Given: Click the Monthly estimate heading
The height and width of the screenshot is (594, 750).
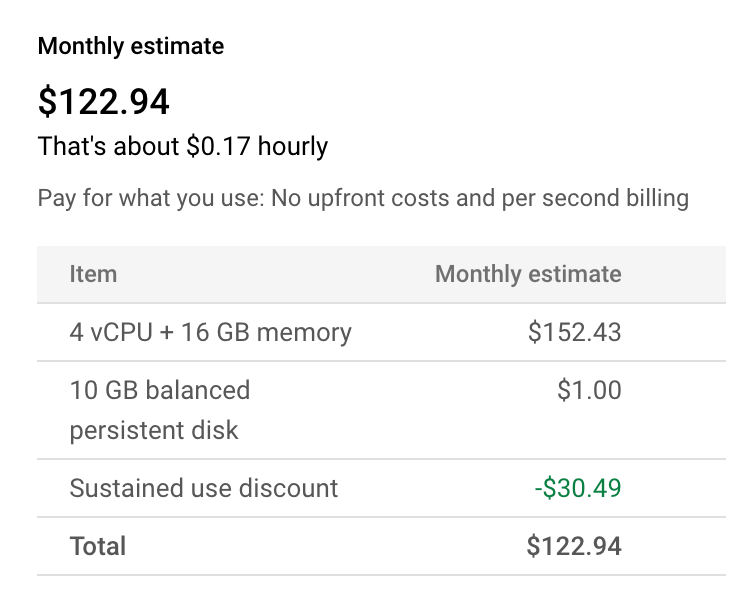Looking at the screenshot, I should tap(130, 46).
